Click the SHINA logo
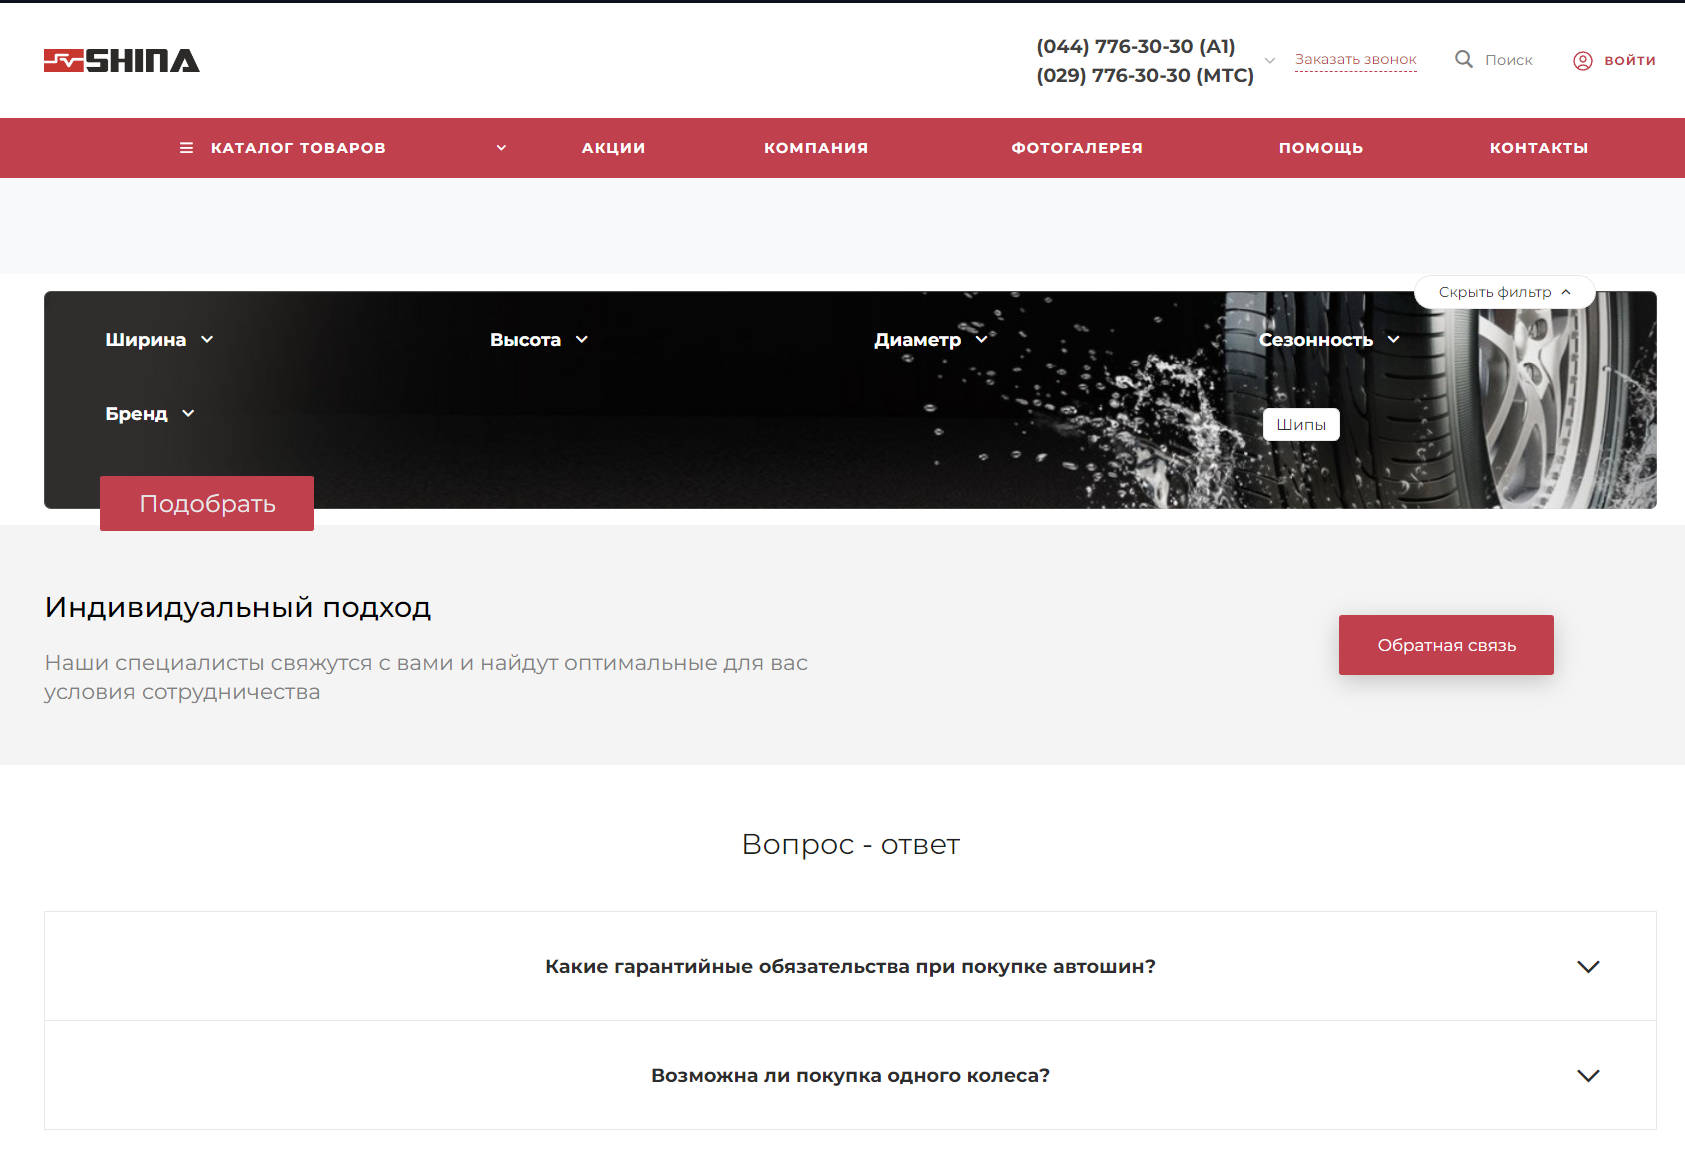This screenshot has width=1685, height=1156. (x=121, y=61)
